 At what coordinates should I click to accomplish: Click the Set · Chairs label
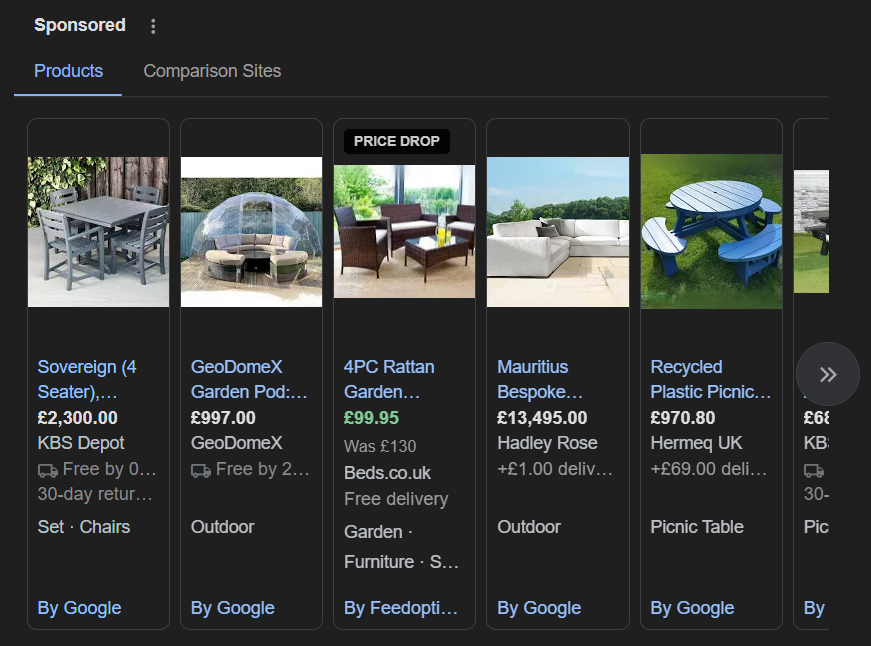pos(84,527)
